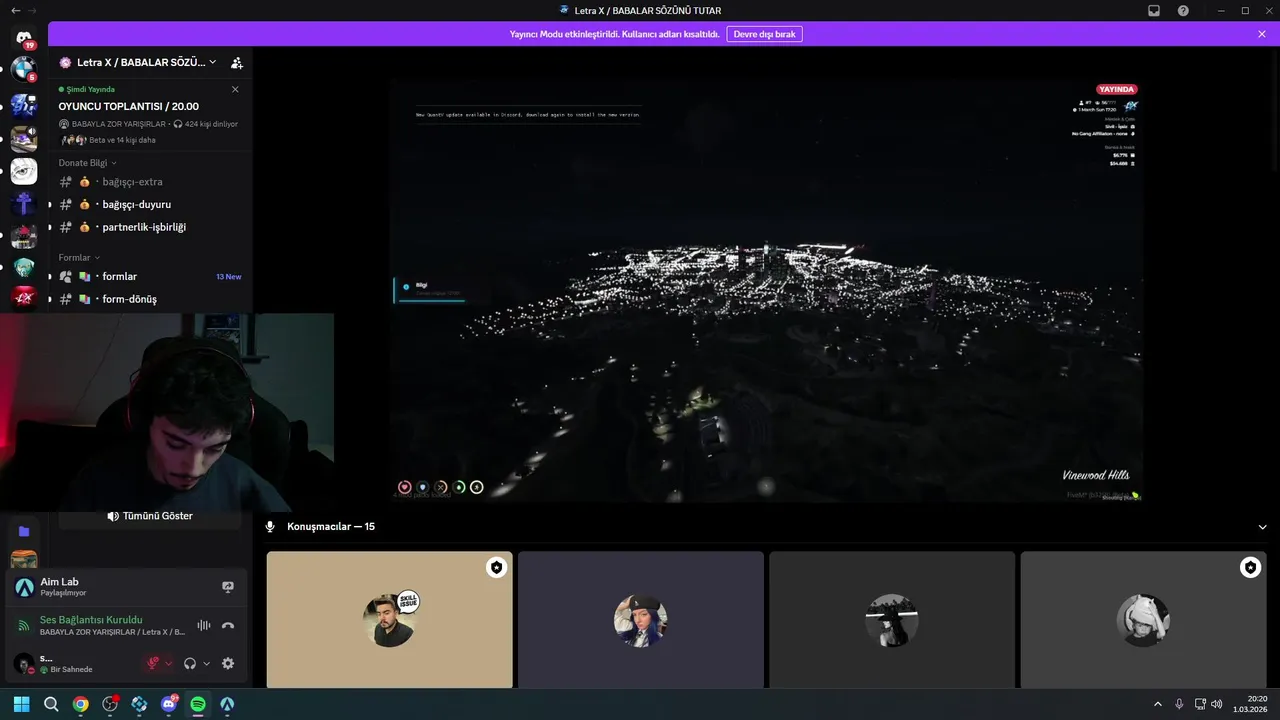Dismiss the purple streamer mode banner

pos(1262,34)
